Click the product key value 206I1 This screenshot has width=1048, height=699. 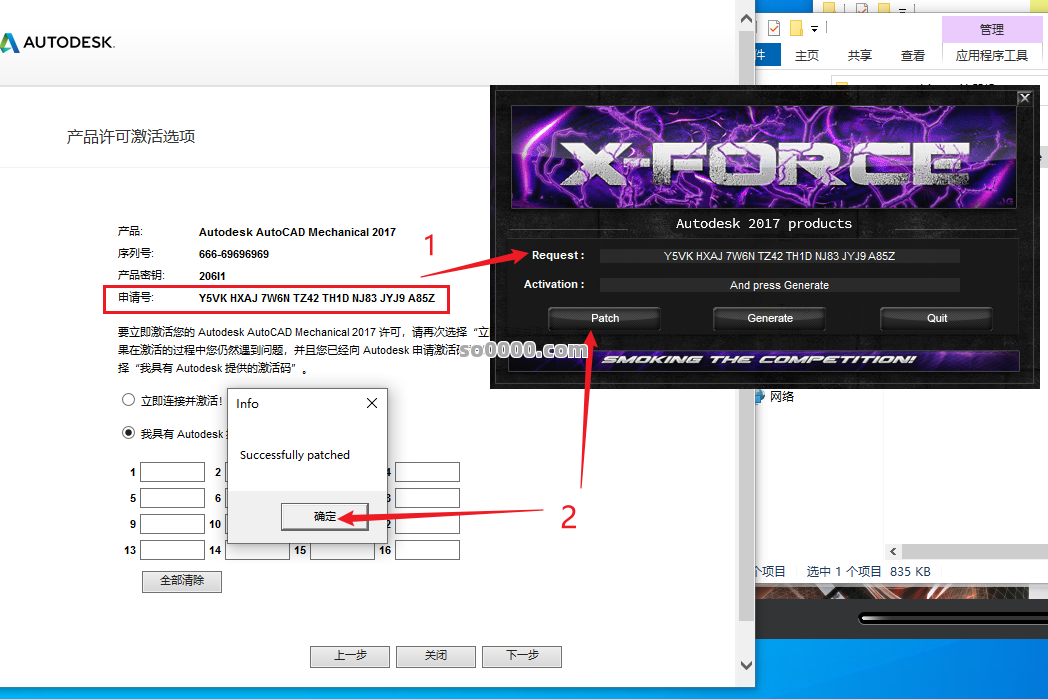point(212,276)
